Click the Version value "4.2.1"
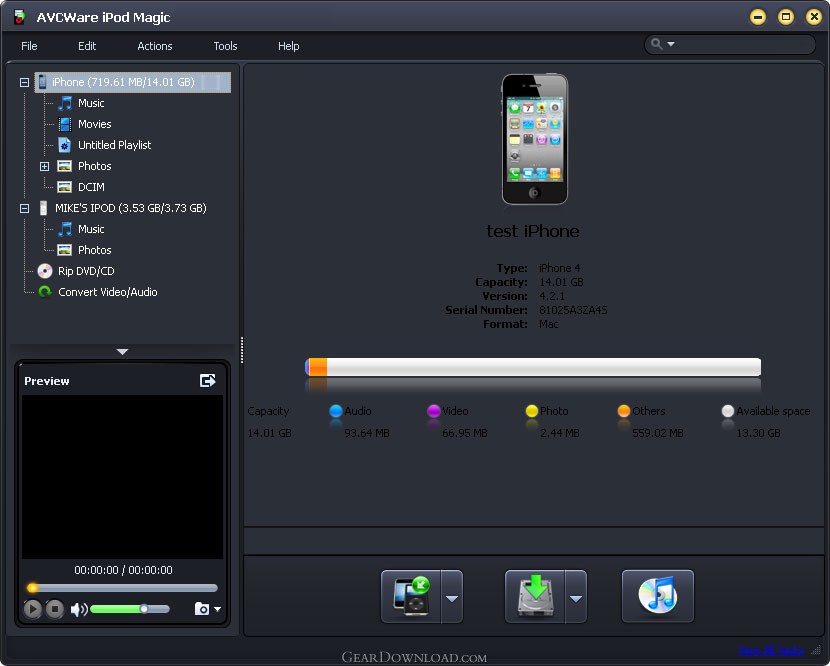The height and width of the screenshot is (666, 830). pyautogui.click(x=552, y=296)
